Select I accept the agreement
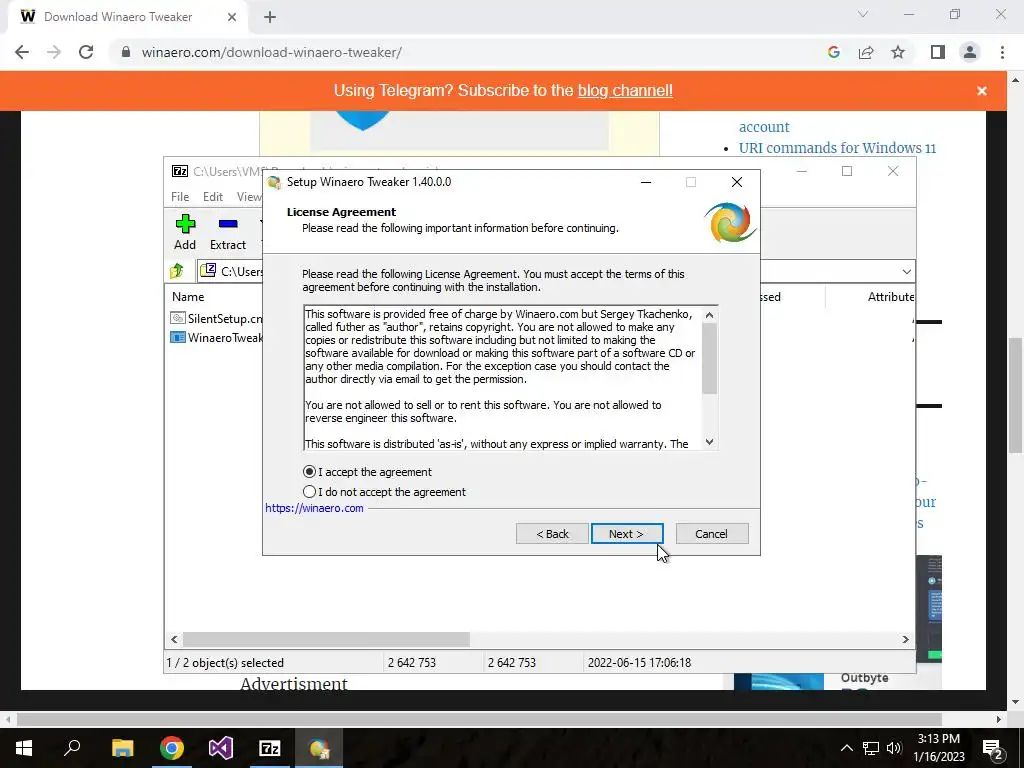Image resolution: width=1024 pixels, height=768 pixels. pyautogui.click(x=367, y=472)
